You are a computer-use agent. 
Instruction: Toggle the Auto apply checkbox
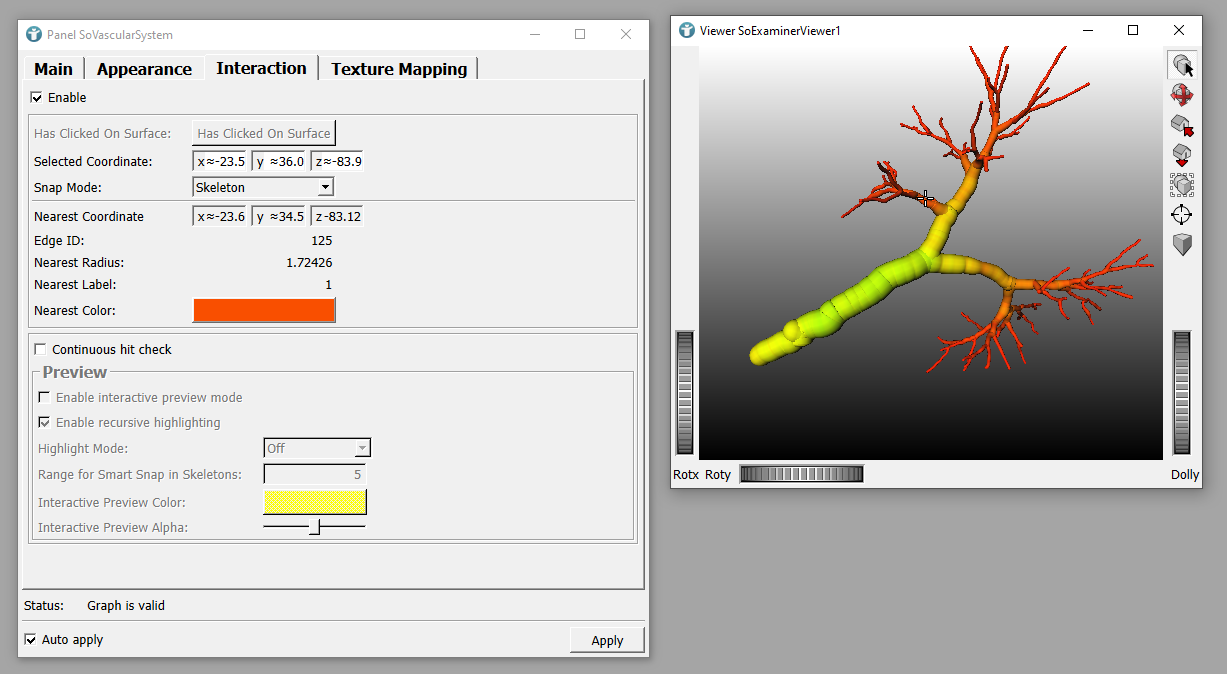tap(30, 640)
